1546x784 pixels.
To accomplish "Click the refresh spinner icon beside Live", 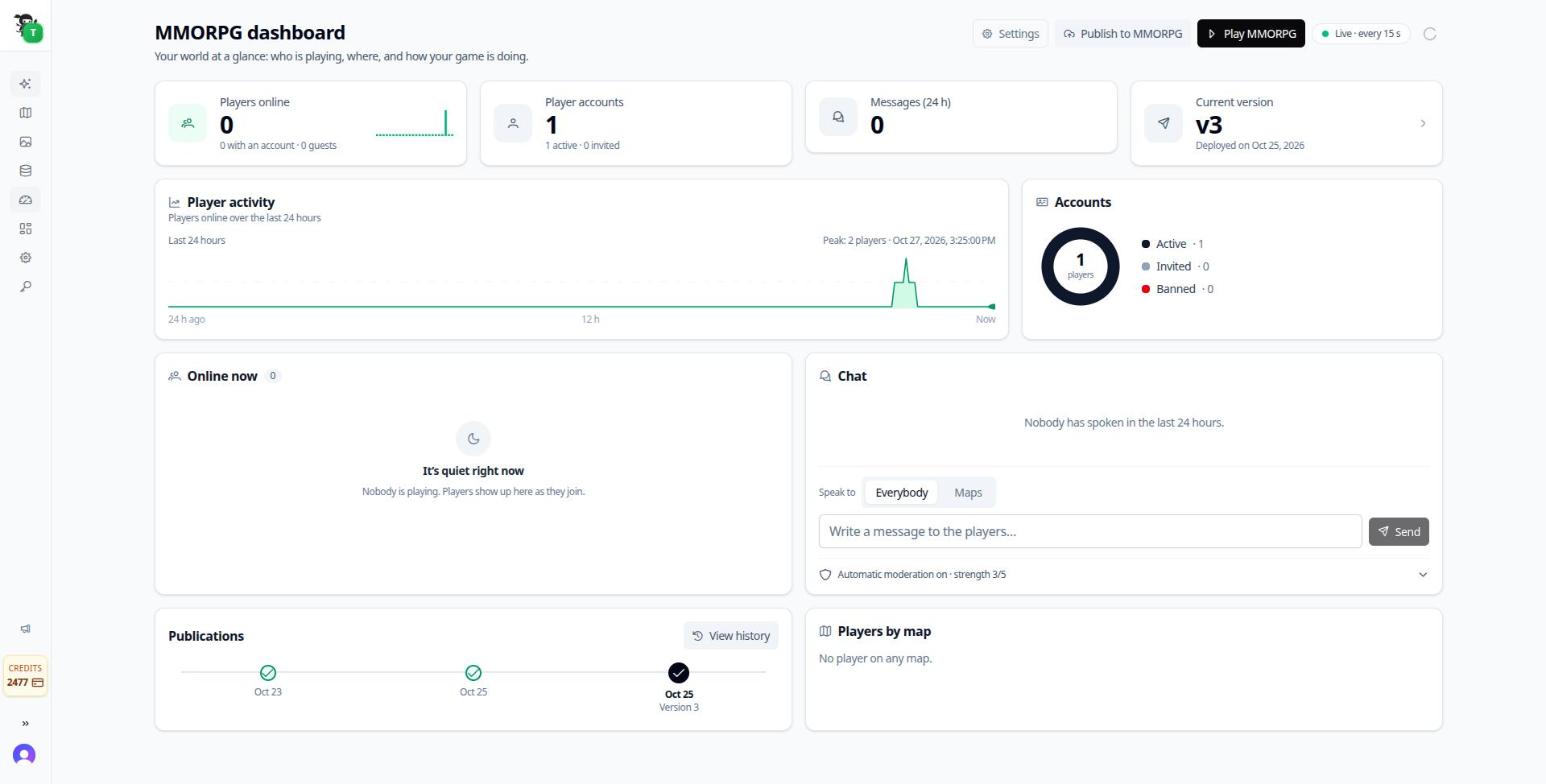I will 1430,34.
